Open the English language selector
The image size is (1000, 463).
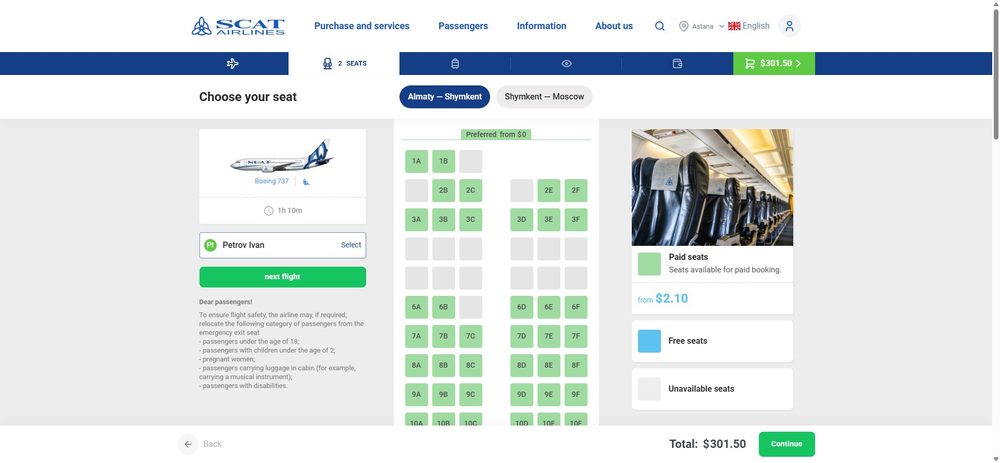tap(749, 26)
